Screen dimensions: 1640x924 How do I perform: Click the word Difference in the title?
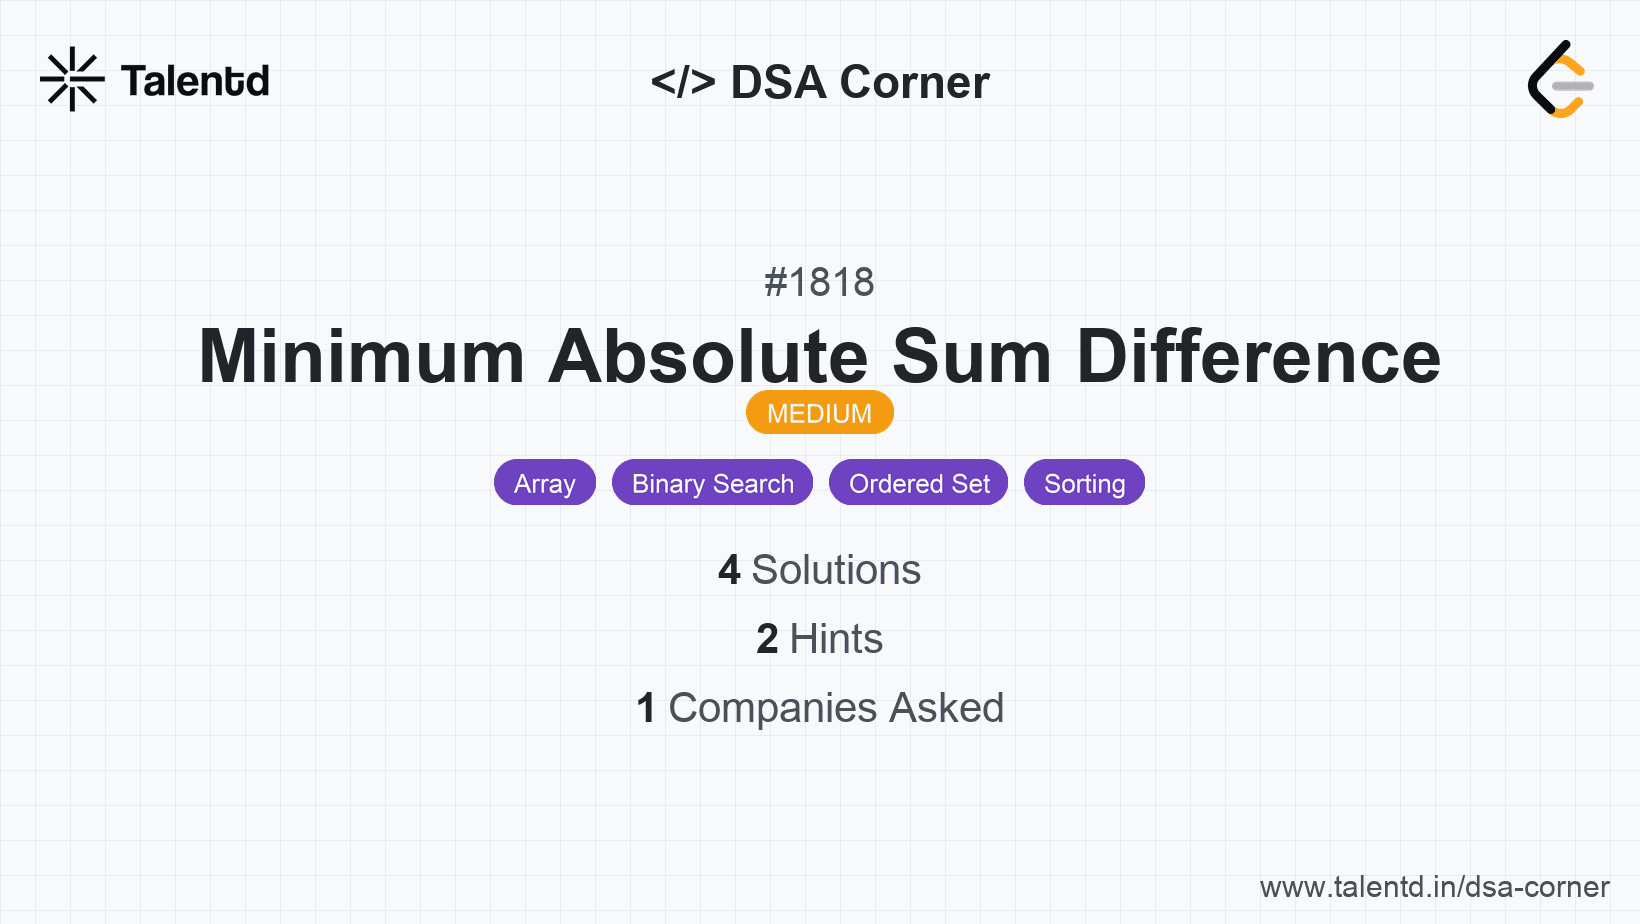click(1258, 356)
